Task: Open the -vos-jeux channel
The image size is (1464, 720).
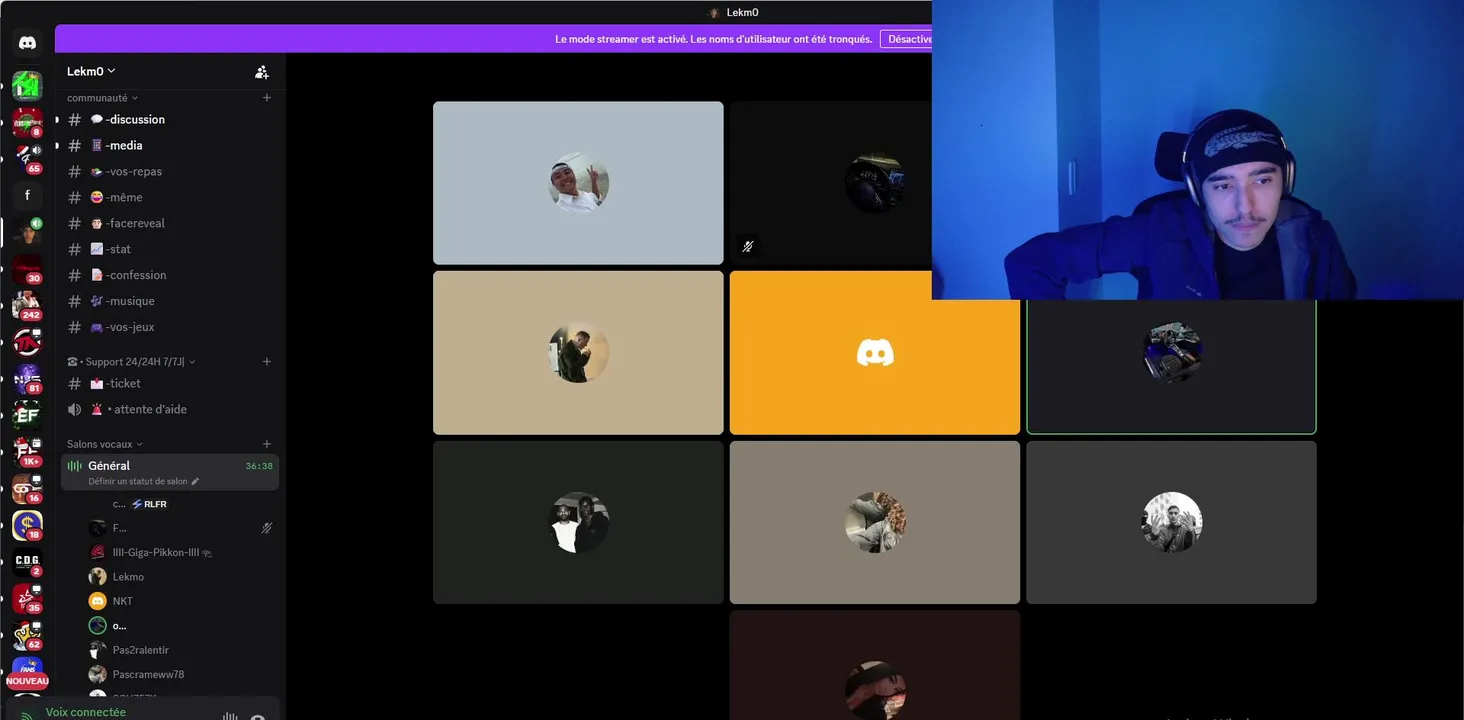Action: click(170, 327)
